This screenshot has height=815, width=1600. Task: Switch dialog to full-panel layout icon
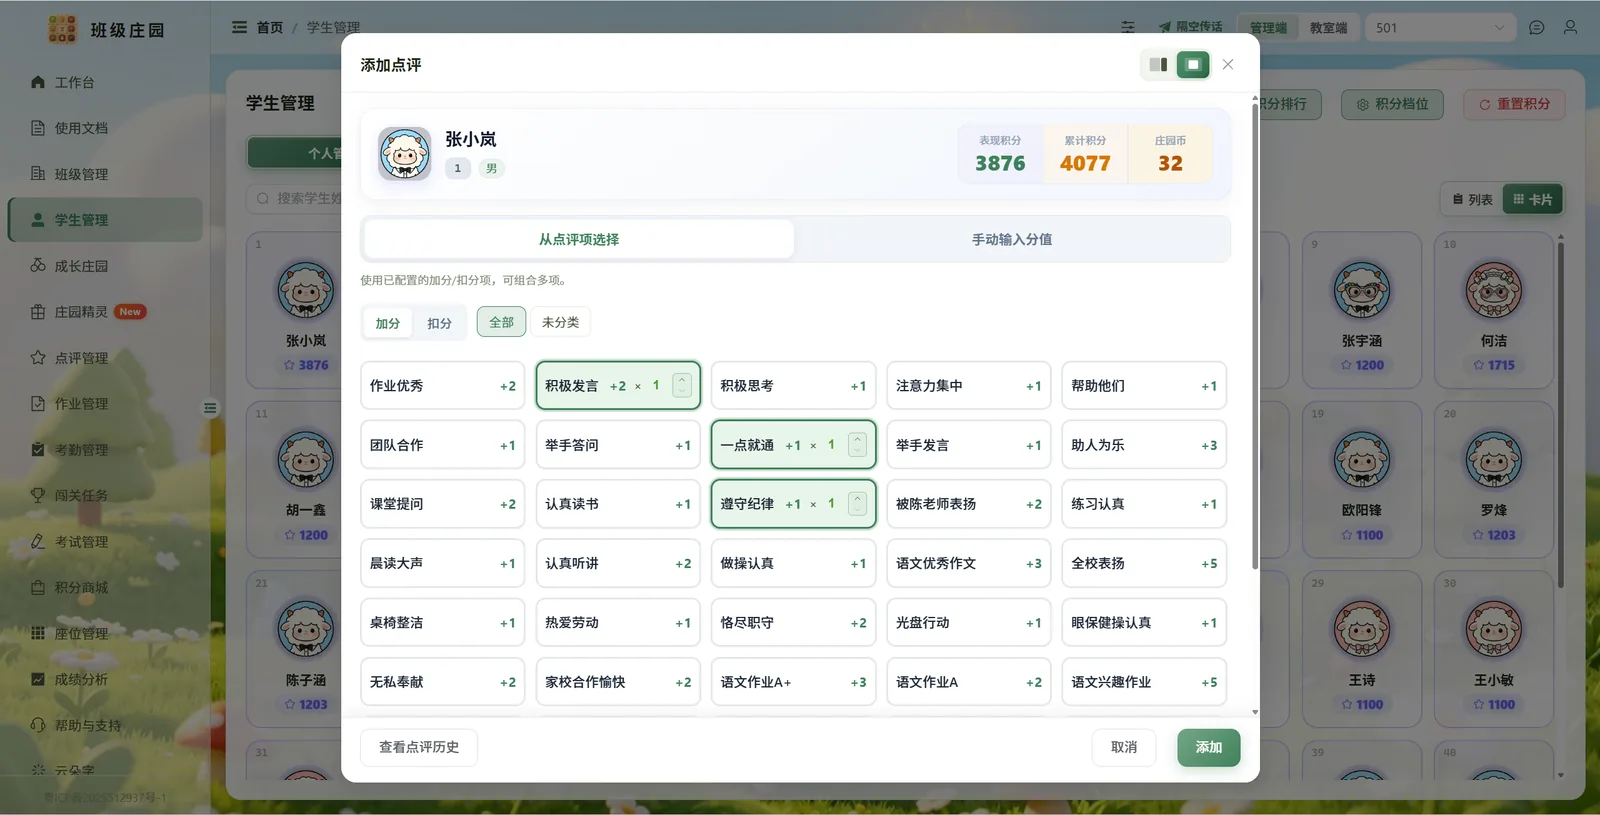click(x=1192, y=65)
